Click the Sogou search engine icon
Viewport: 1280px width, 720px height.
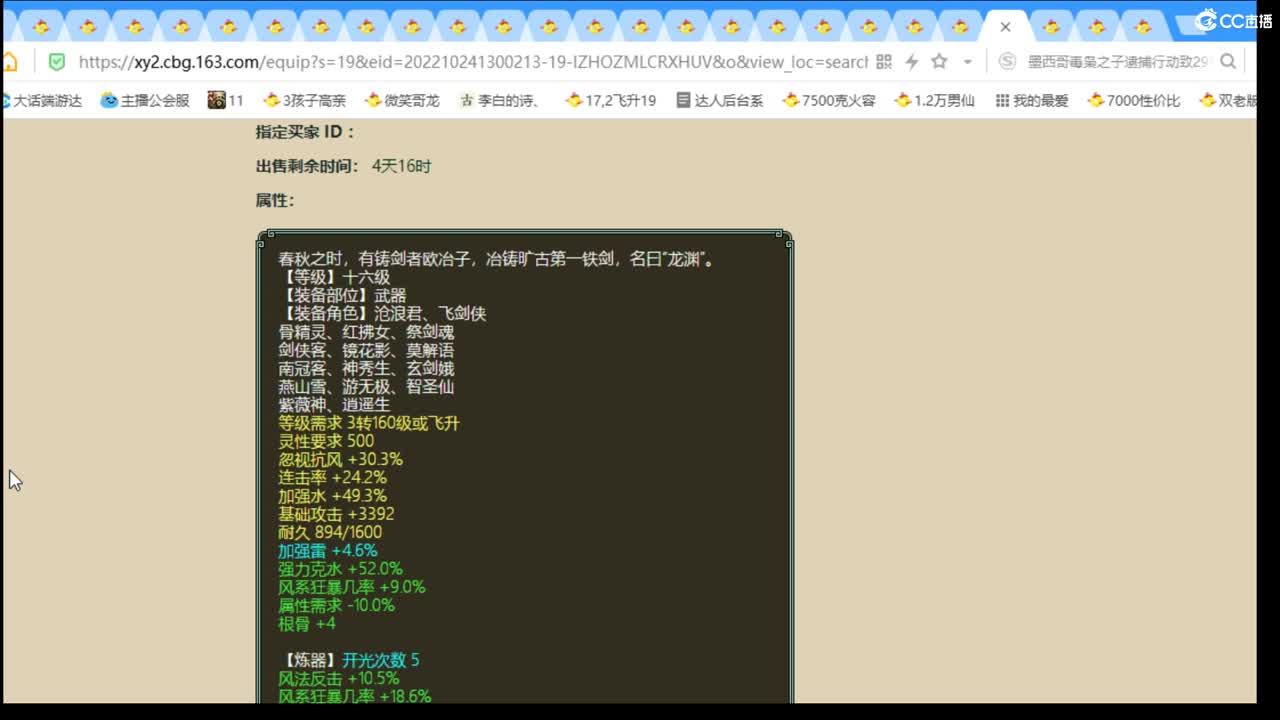point(1008,62)
